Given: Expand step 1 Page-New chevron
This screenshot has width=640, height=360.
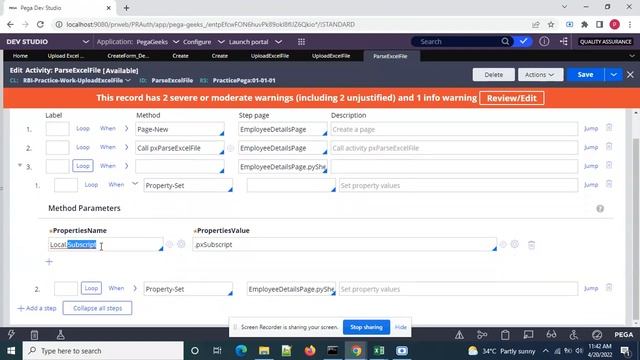Looking at the screenshot, I should (127, 128).
